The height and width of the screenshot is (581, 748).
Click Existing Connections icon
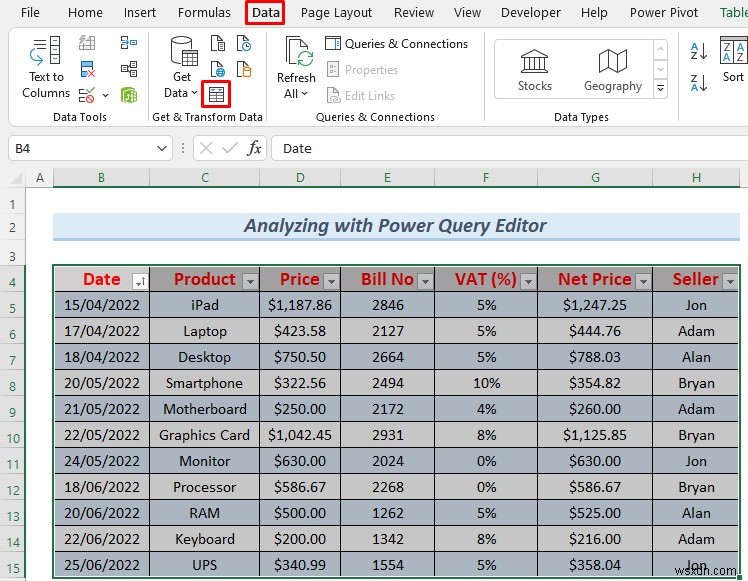tap(244, 69)
